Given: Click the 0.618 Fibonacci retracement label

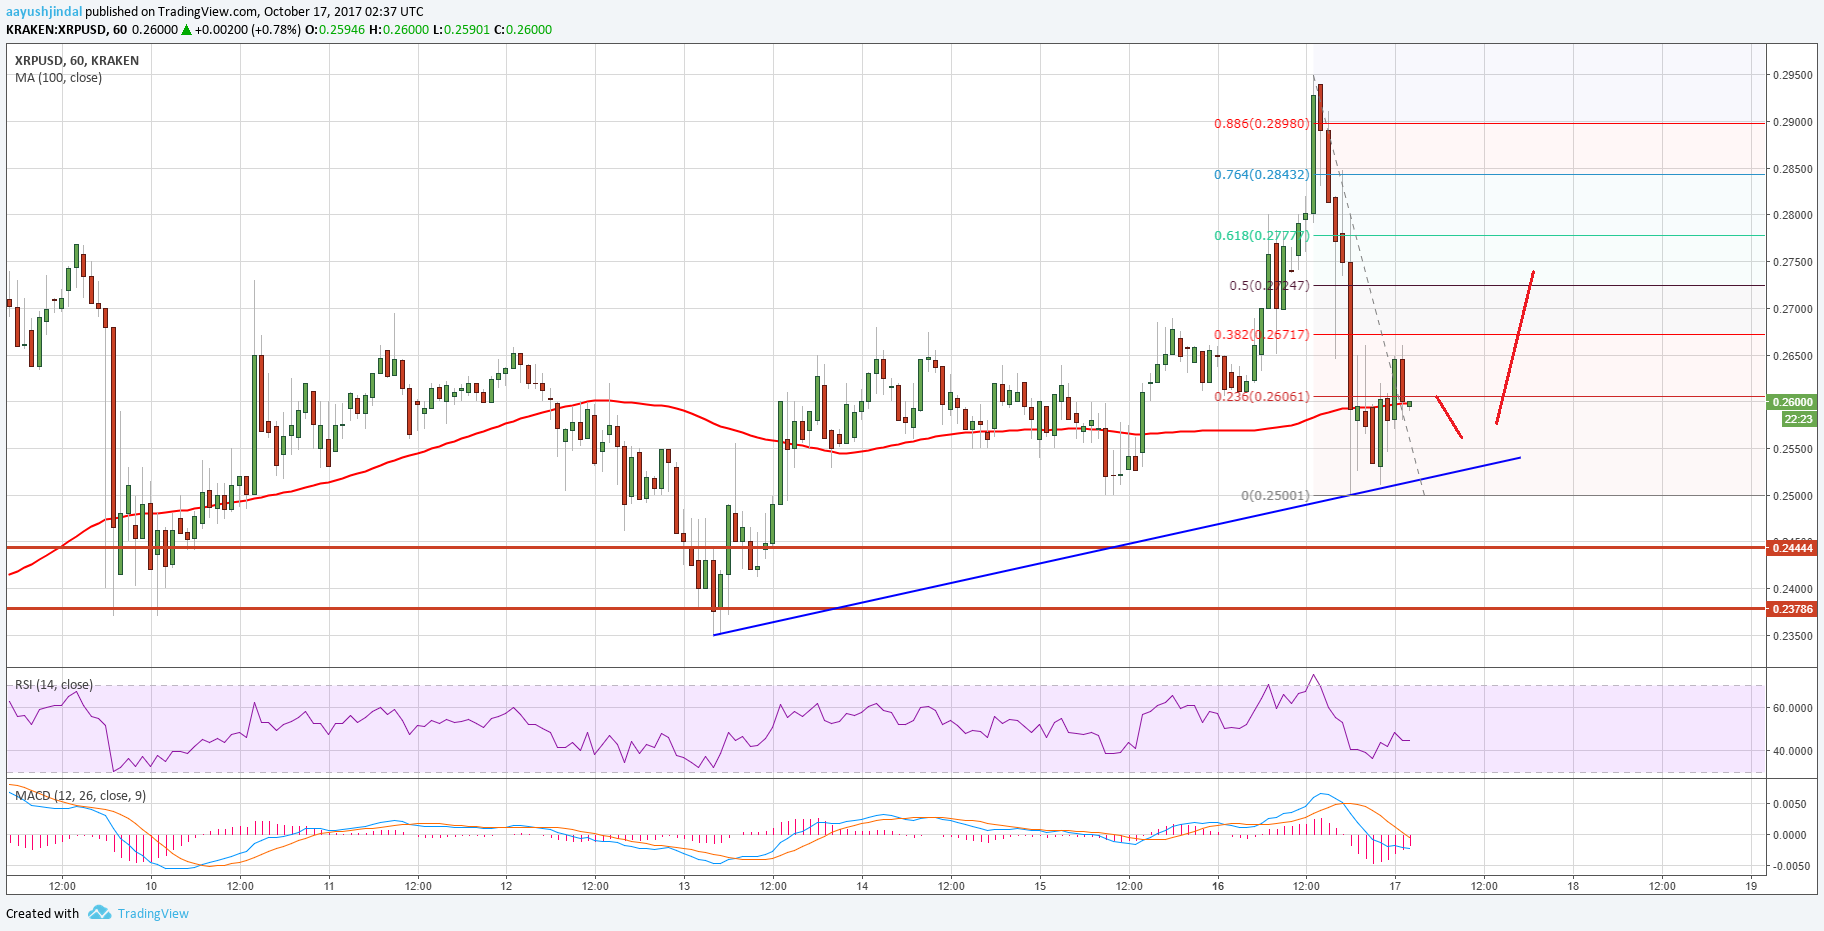Looking at the screenshot, I should click(1262, 236).
